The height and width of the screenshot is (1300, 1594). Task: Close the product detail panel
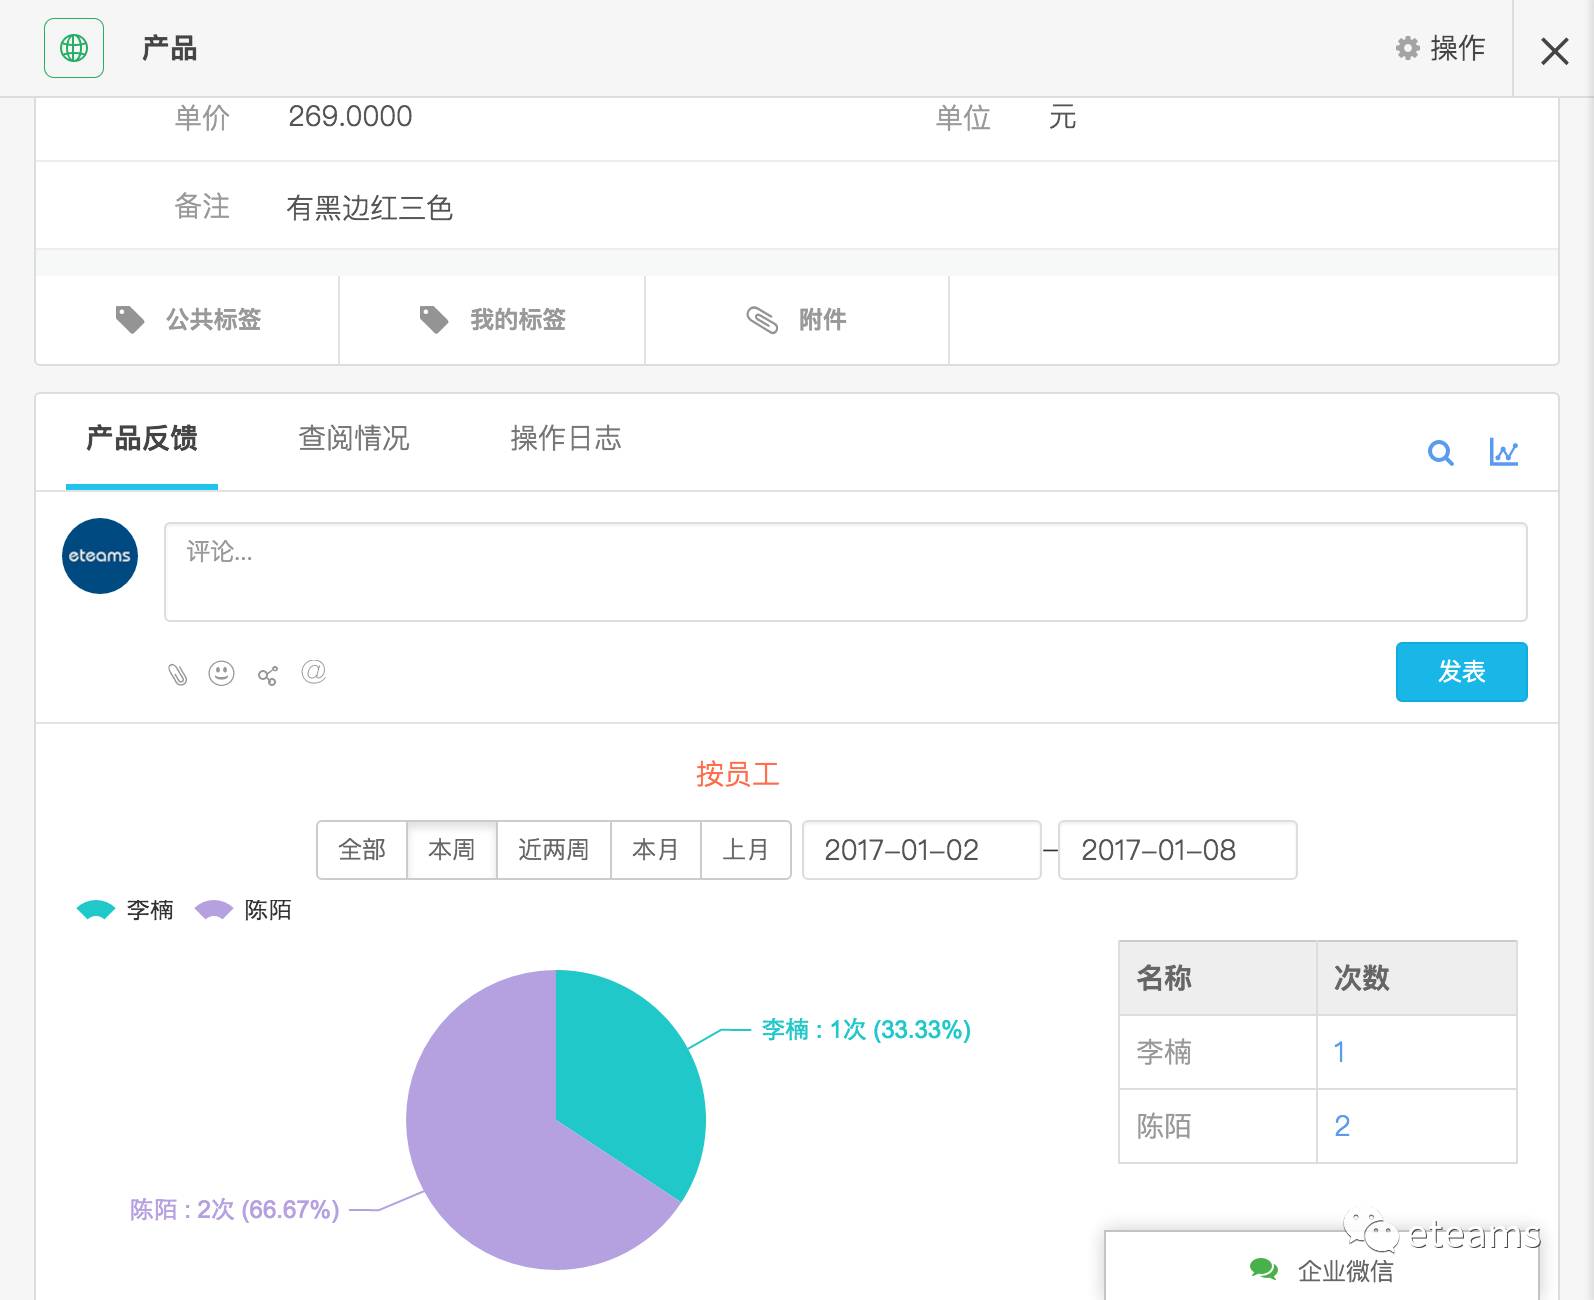[1554, 51]
